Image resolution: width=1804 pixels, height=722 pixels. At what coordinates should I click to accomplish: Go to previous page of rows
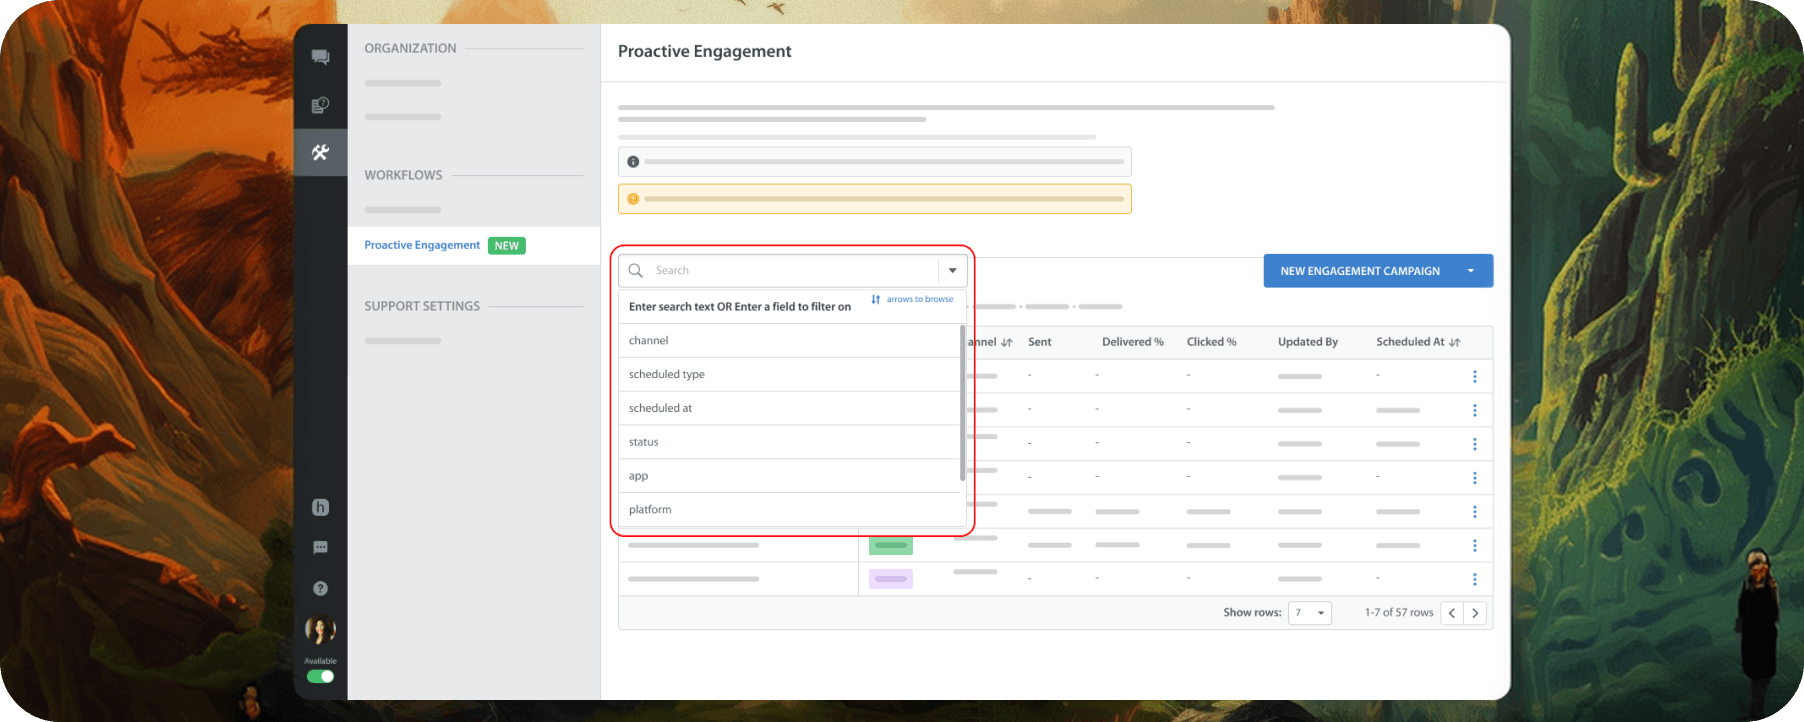pyautogui.click(x=1452, y=613)
